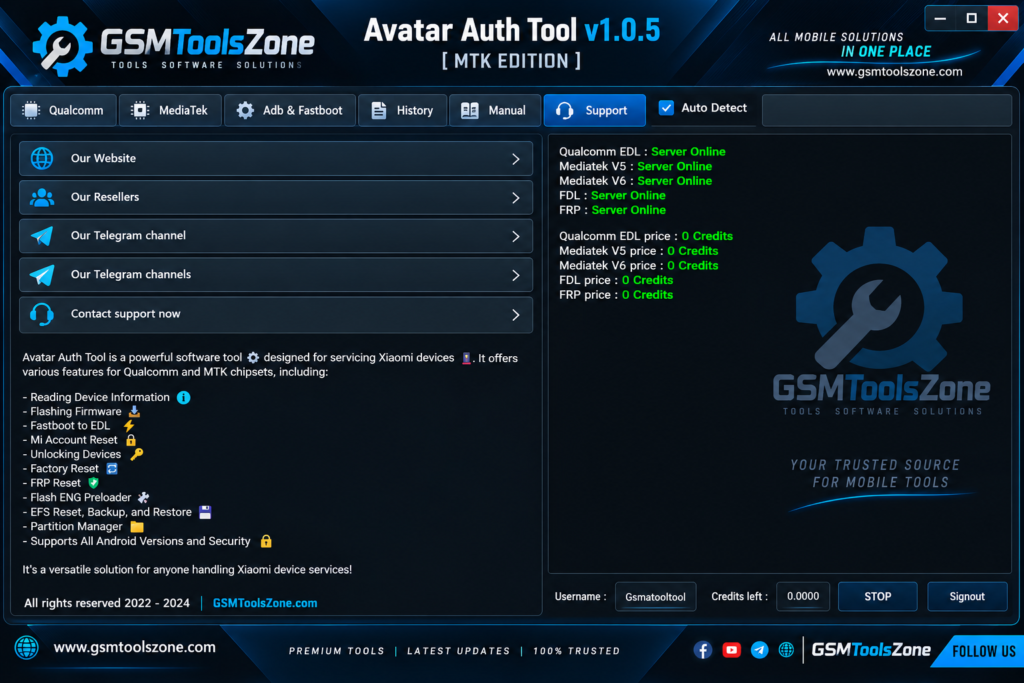Click the key icon beside Unlocking Devices
Viewport: 1024px width, 683px height.
tap(136, 454)
